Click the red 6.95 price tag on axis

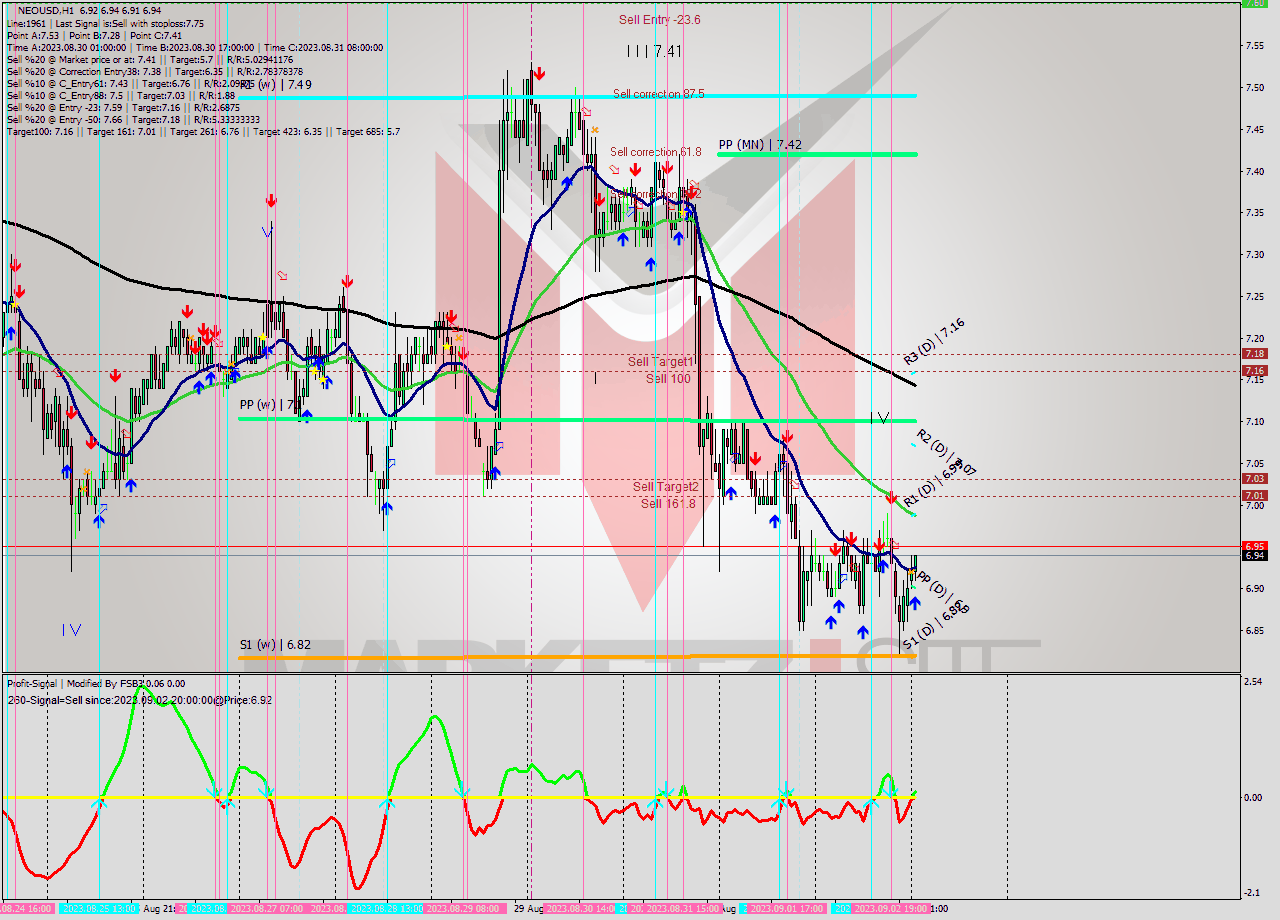(1254, 546)
